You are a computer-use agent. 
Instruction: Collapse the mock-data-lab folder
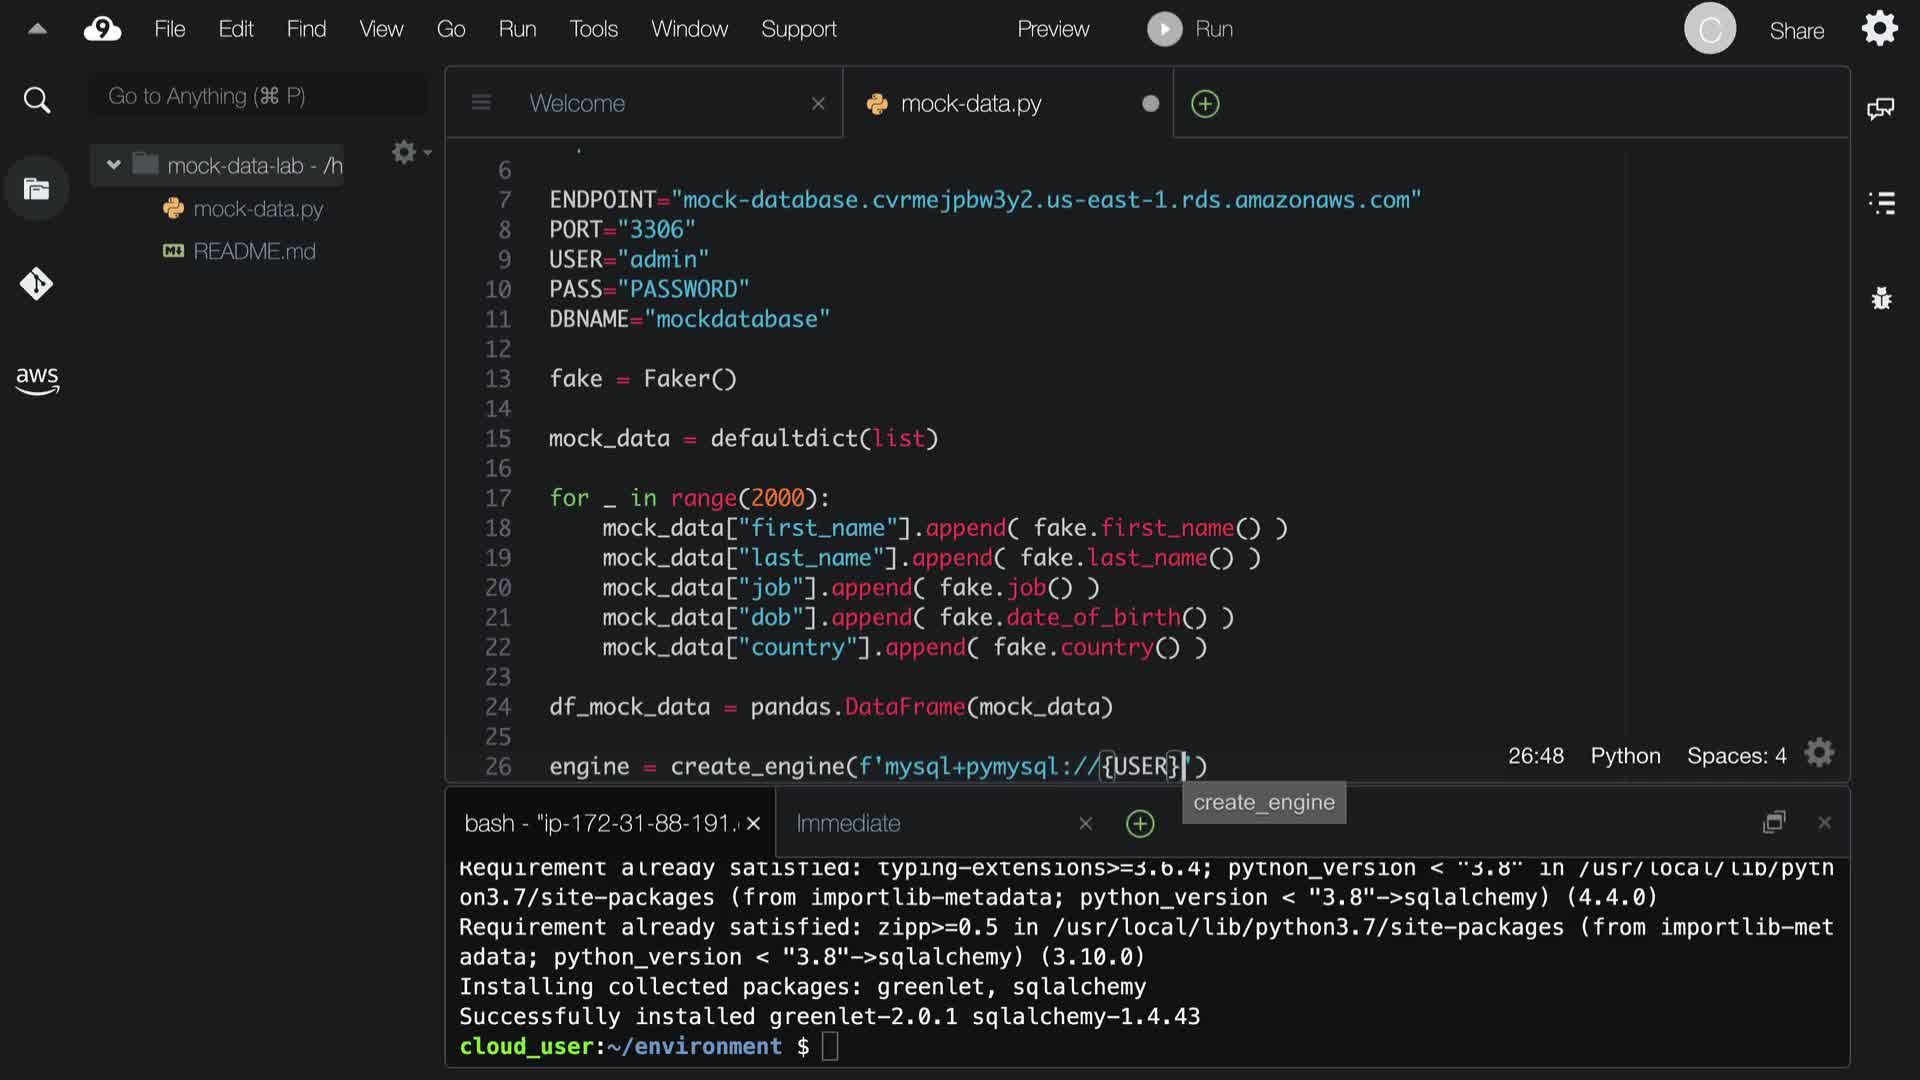[113, 165]
